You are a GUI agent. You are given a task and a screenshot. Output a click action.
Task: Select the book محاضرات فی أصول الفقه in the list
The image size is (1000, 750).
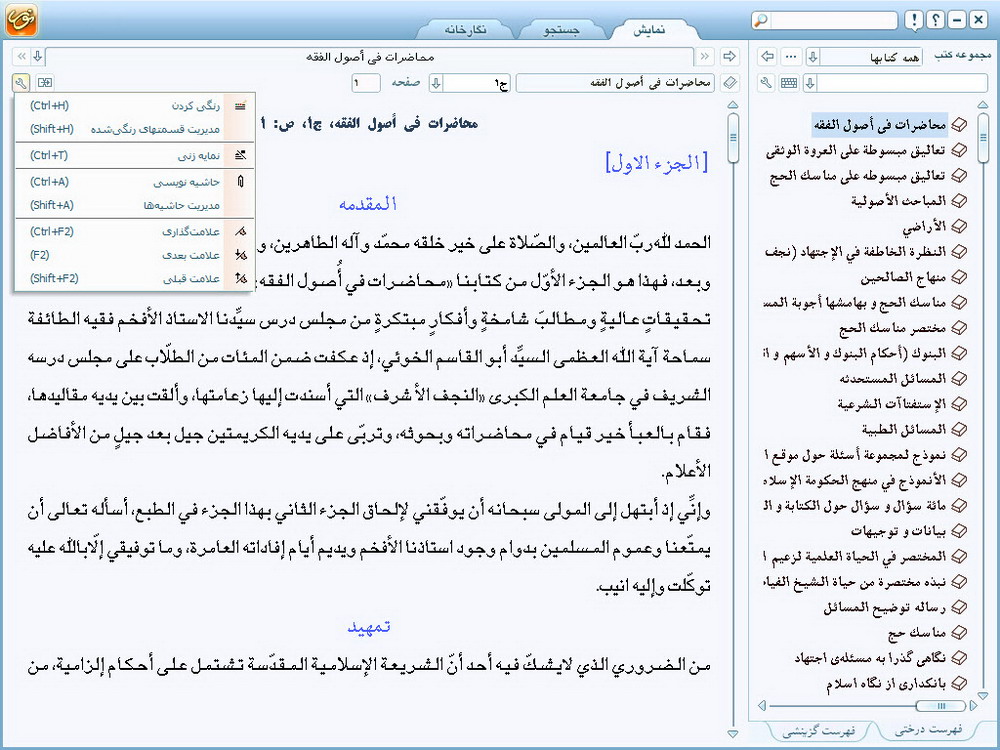click(x=880, y=125)
